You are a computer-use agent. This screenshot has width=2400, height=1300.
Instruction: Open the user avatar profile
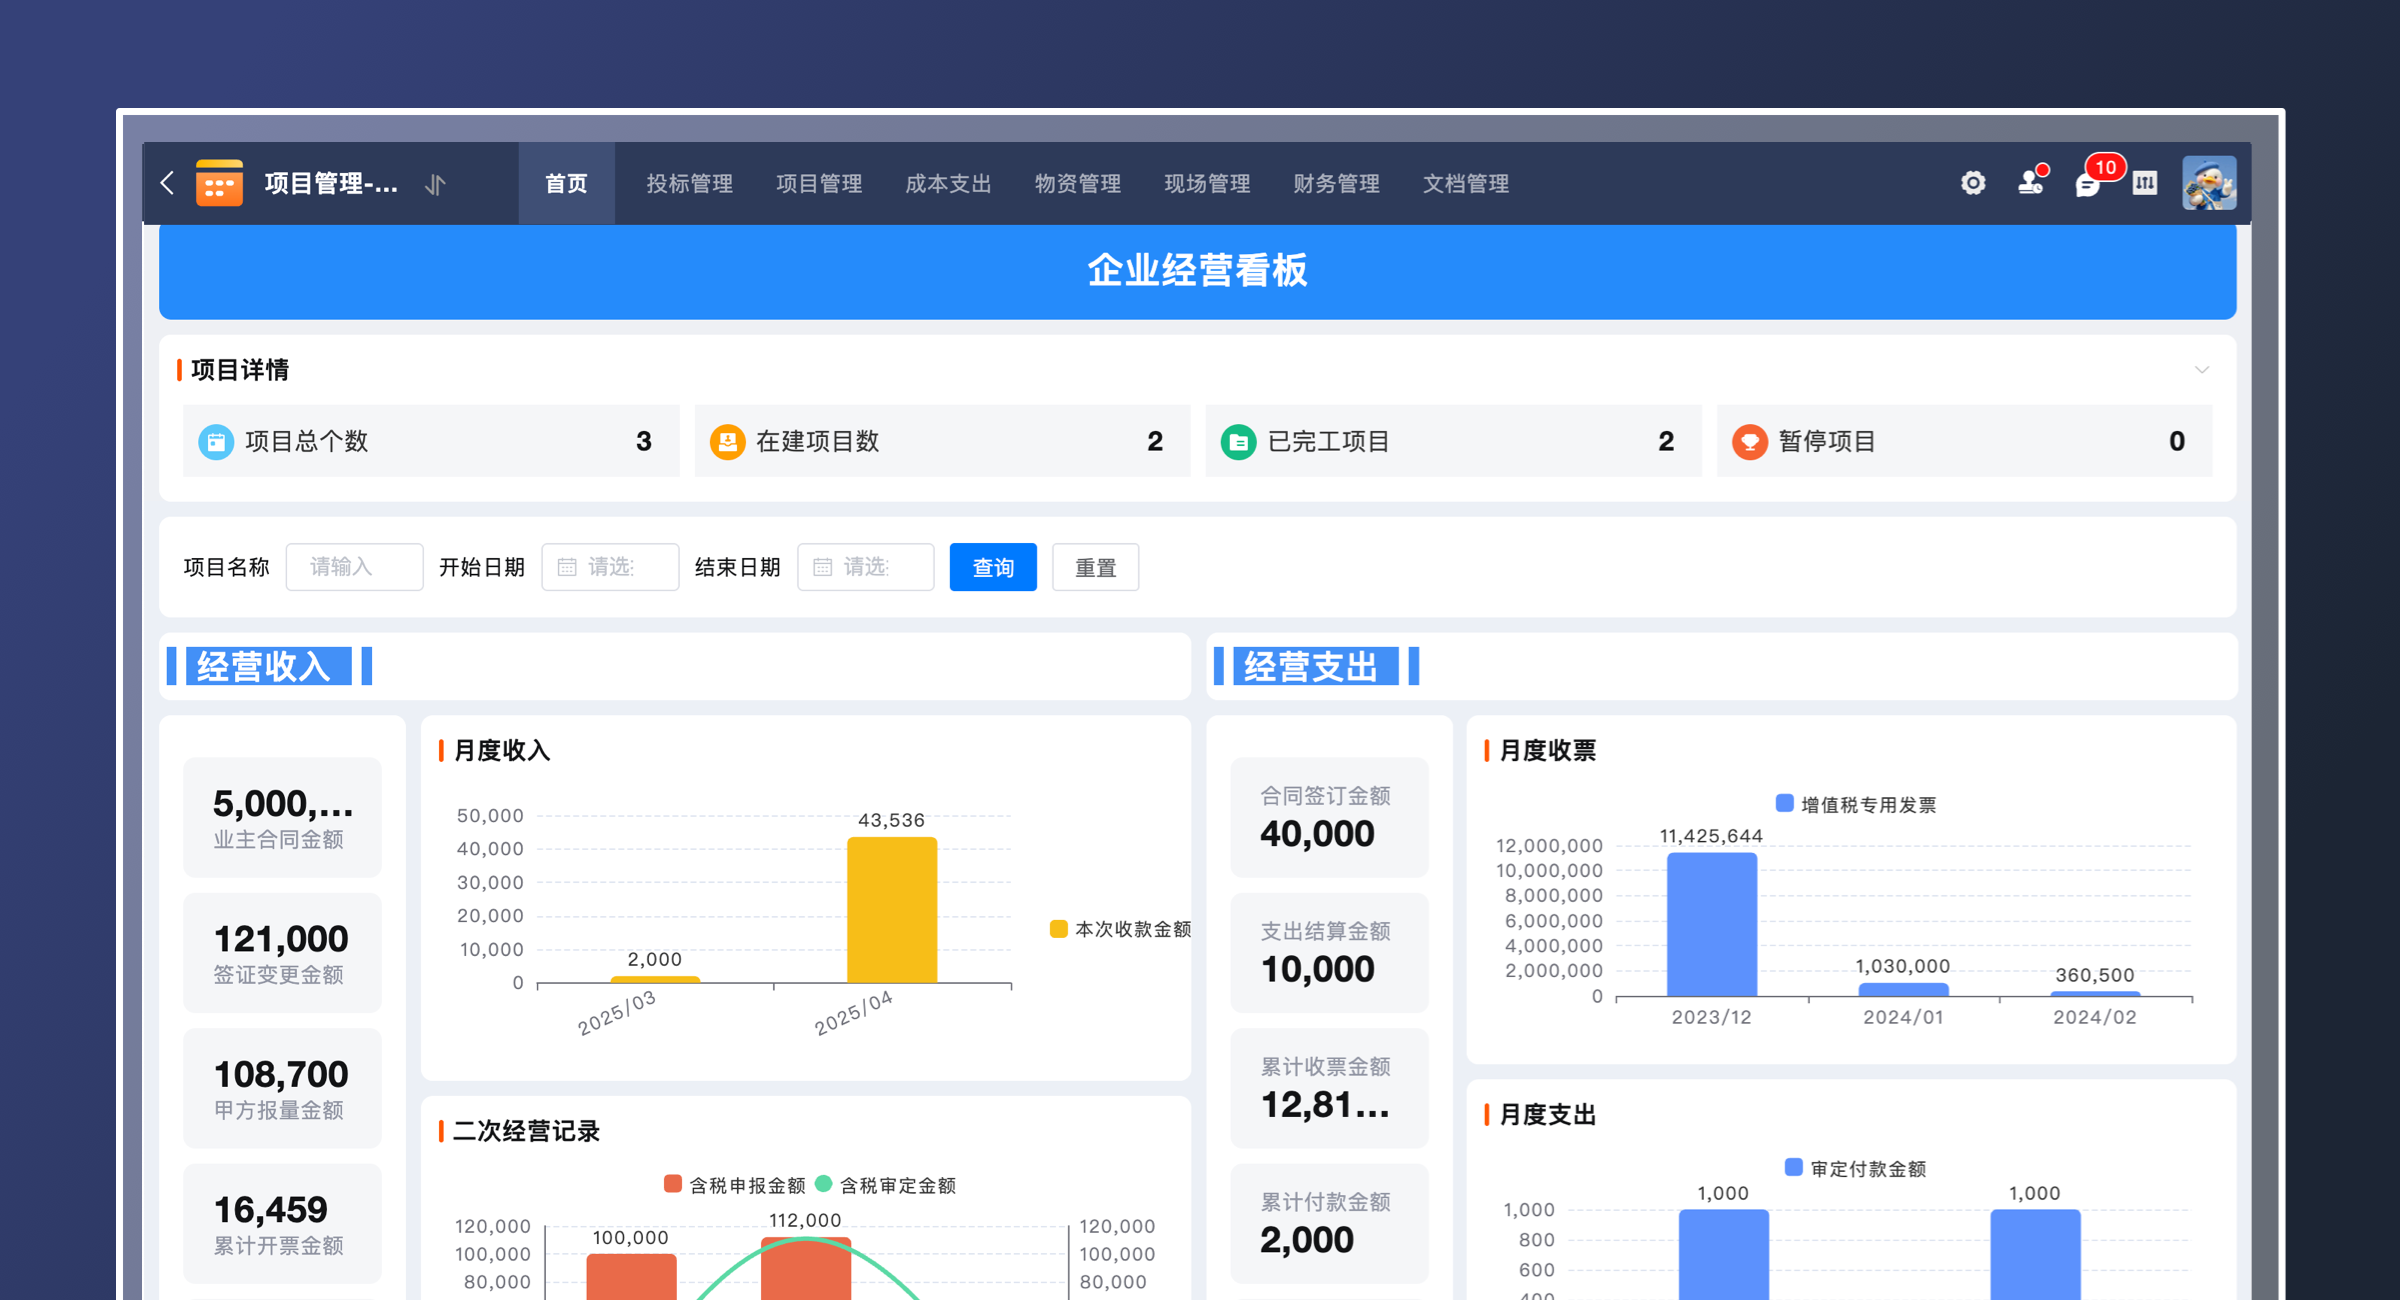pyautogui.click(x=2208, y=183)
